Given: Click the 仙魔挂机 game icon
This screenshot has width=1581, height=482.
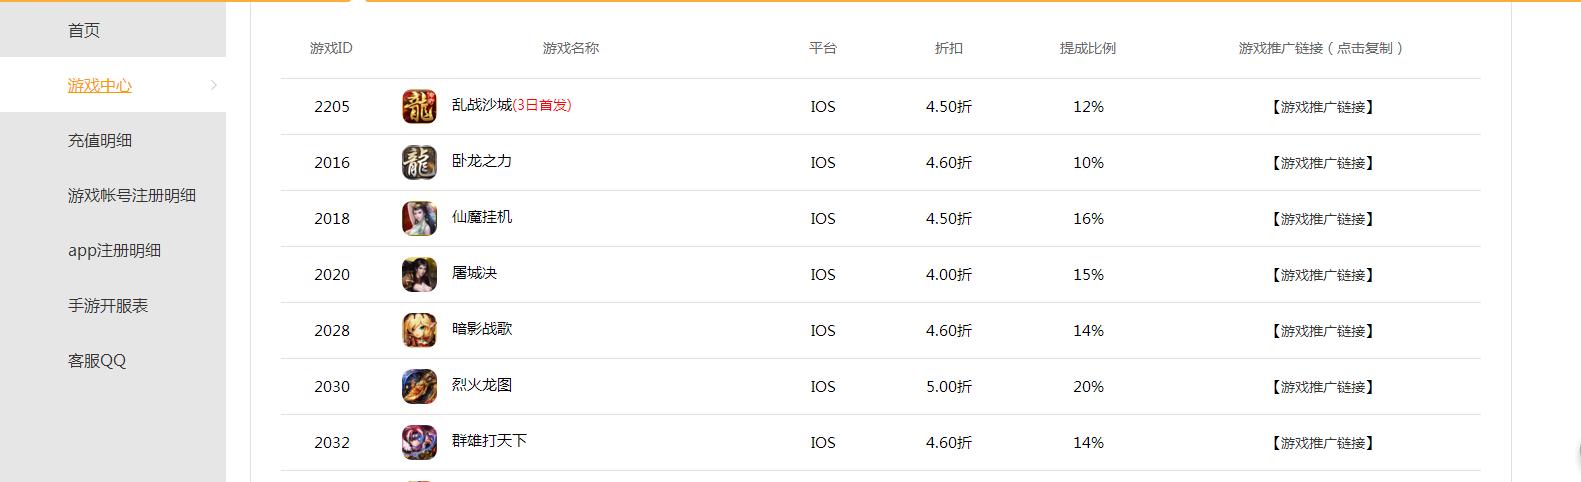Looking at the screenshot, I should click(419, 219).
